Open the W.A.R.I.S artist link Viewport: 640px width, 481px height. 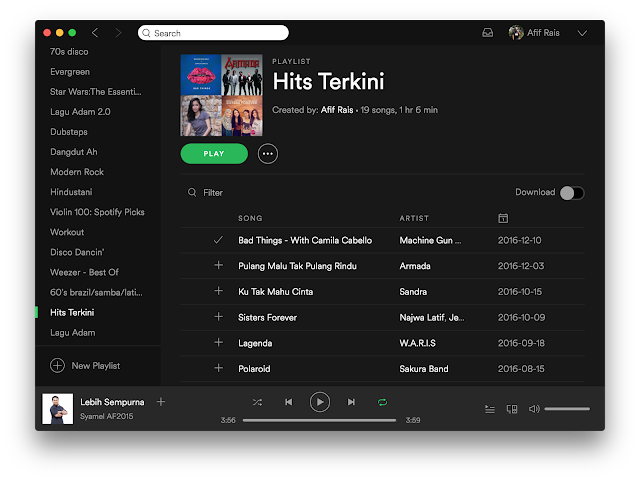pyautogui.click(x=417, y=343)
